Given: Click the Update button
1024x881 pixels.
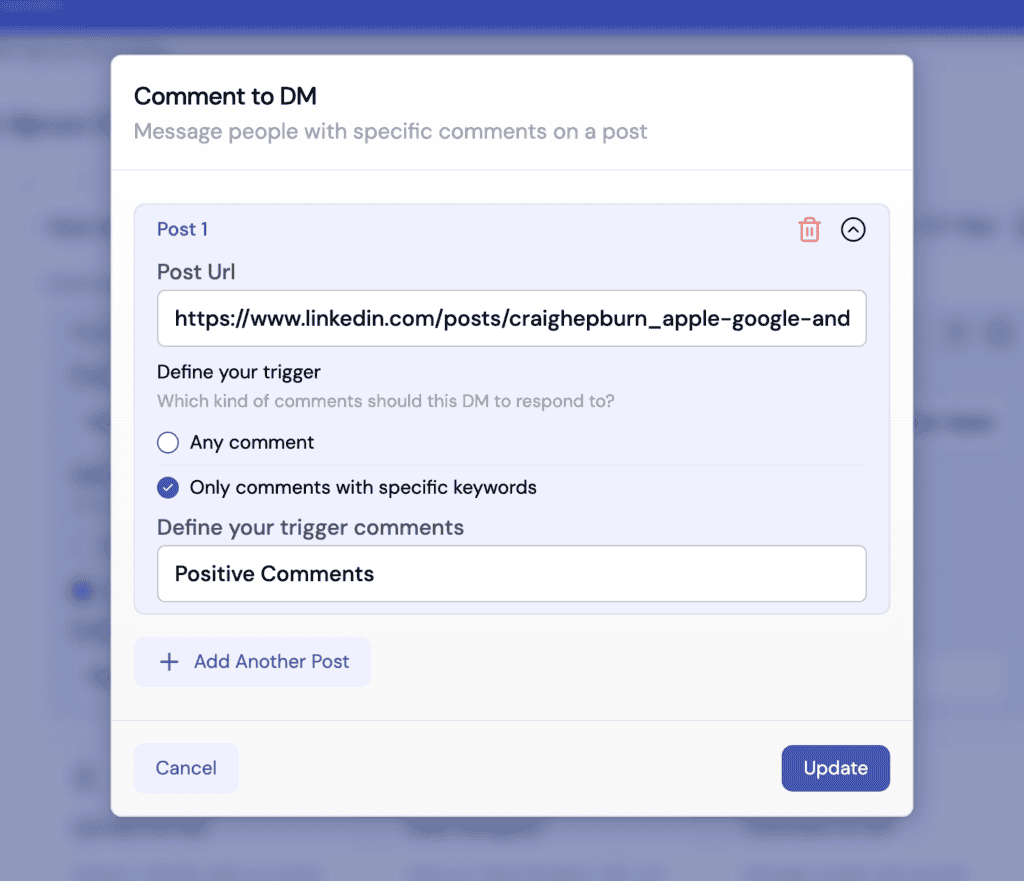Looking at the screenshot, I should (835, 768).
